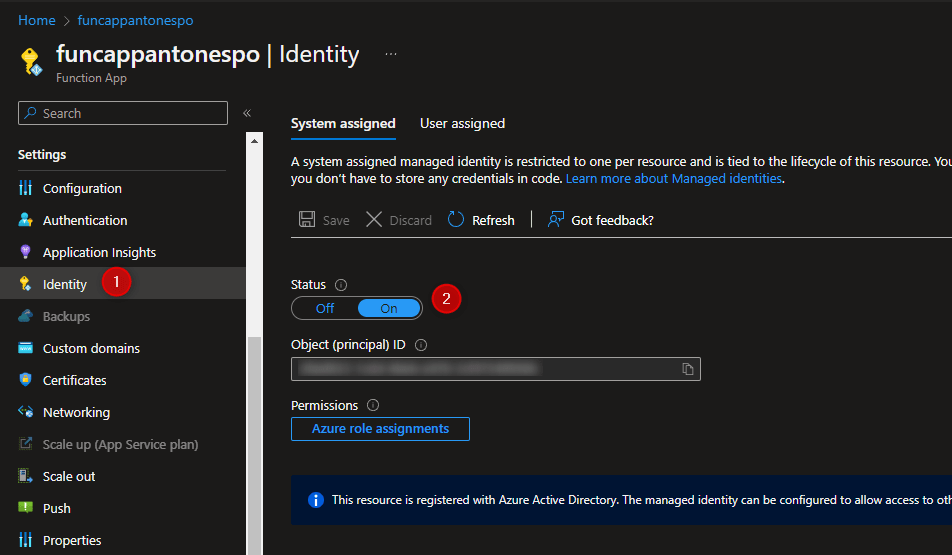Switch system assigned identity Status to Off
The image size is (952, 555).
pos(325,308)
